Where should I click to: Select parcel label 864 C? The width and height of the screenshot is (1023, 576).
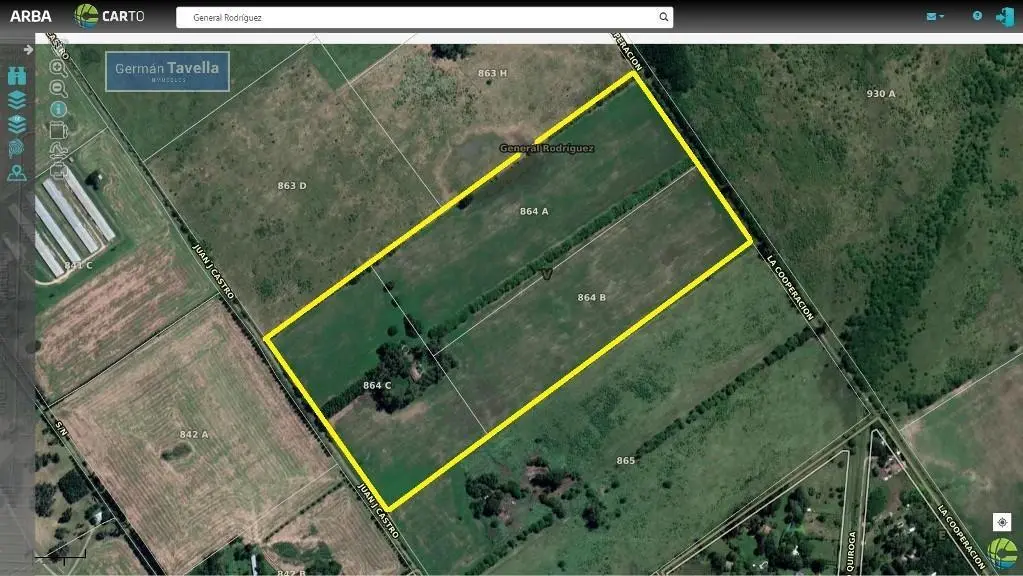[x=377, y=386]
